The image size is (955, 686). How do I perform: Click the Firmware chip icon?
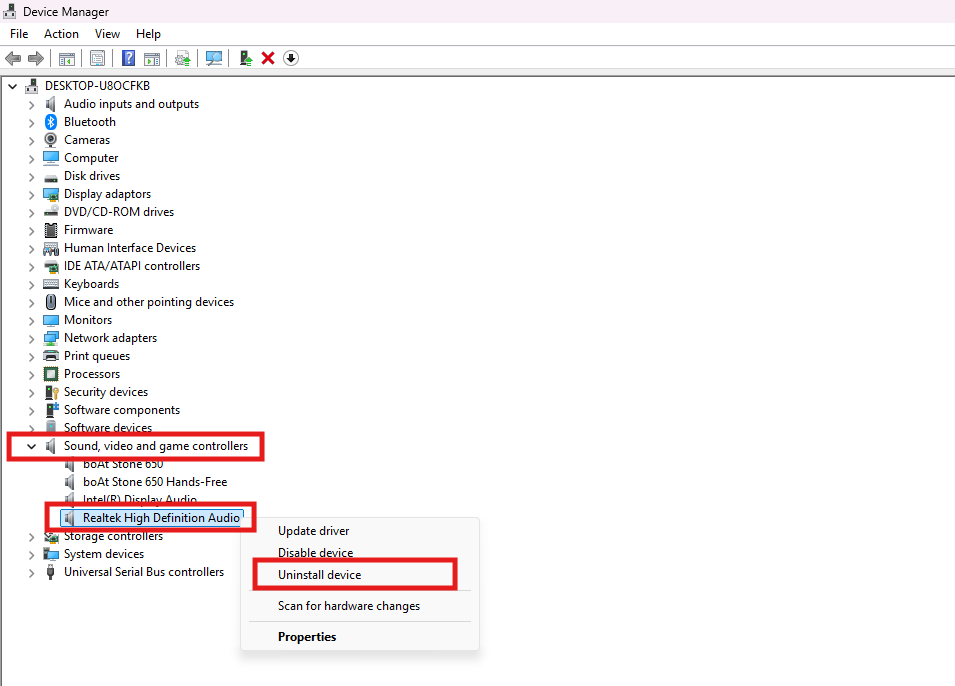point(51,230)
